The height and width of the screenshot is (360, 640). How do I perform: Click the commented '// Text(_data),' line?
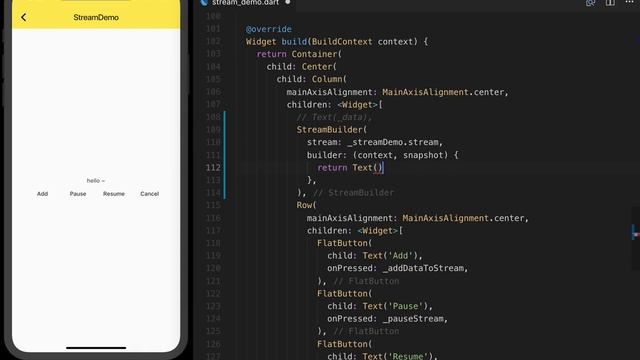pyautogui.click(x=334, y=117)
